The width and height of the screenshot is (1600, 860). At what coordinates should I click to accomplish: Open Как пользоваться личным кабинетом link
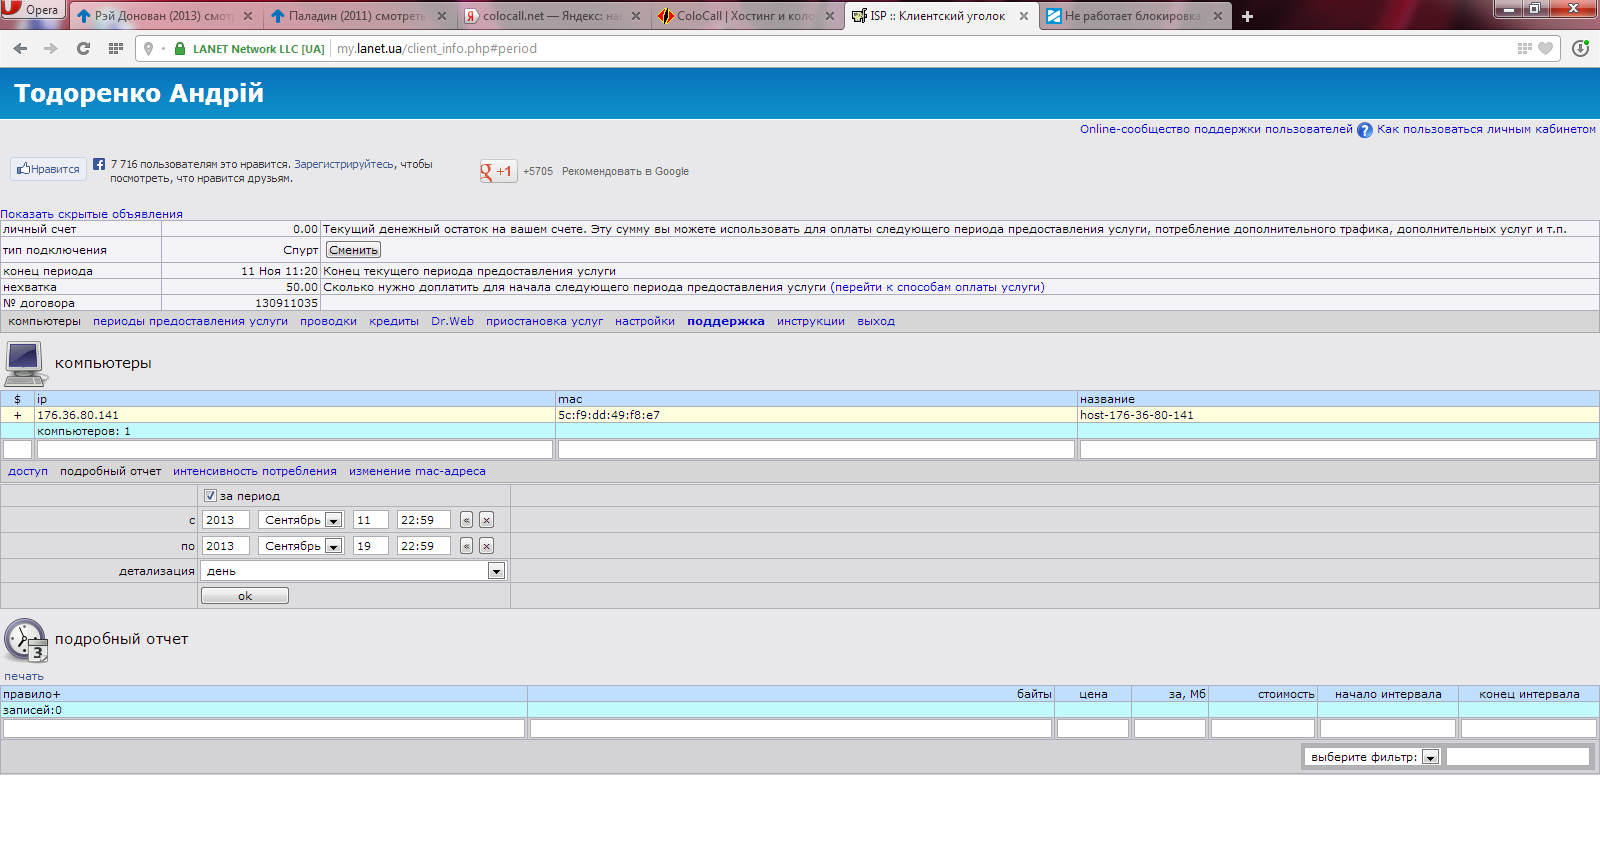(x=1486, y=129)
